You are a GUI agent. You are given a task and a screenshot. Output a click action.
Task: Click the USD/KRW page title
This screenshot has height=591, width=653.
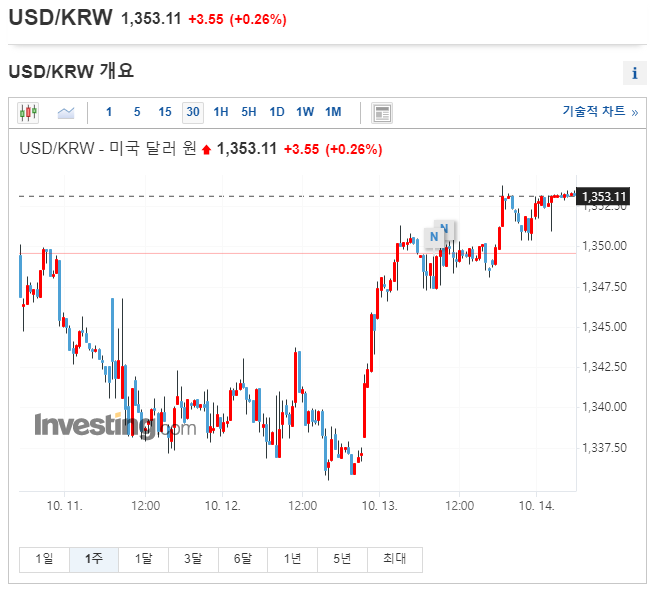click(x=60, y=18)
